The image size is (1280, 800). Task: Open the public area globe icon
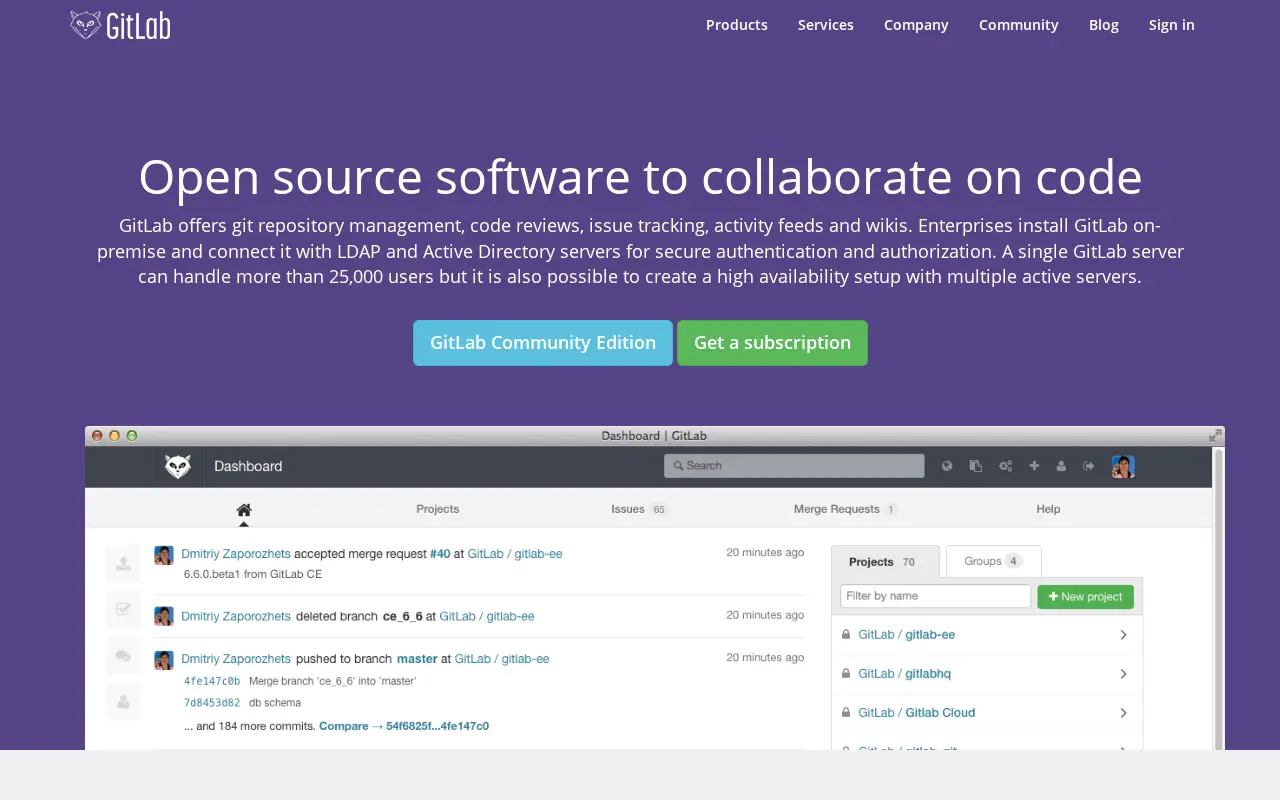click(x=947, y=466)
